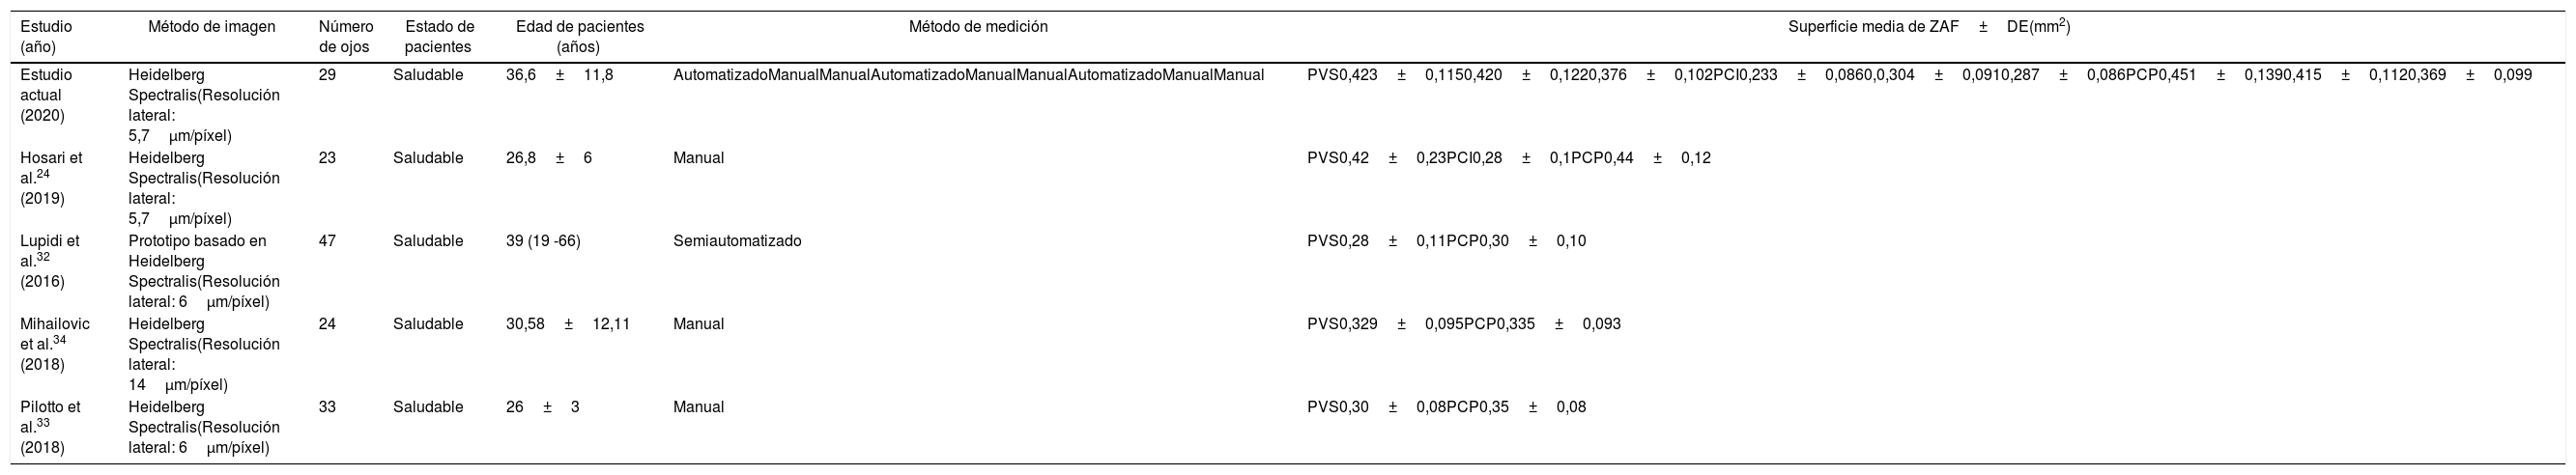Click the age value "36,6 ± 11,8"
This screenshot has width=2576, height=475.
pyautogui.click(x=559, y=75)
